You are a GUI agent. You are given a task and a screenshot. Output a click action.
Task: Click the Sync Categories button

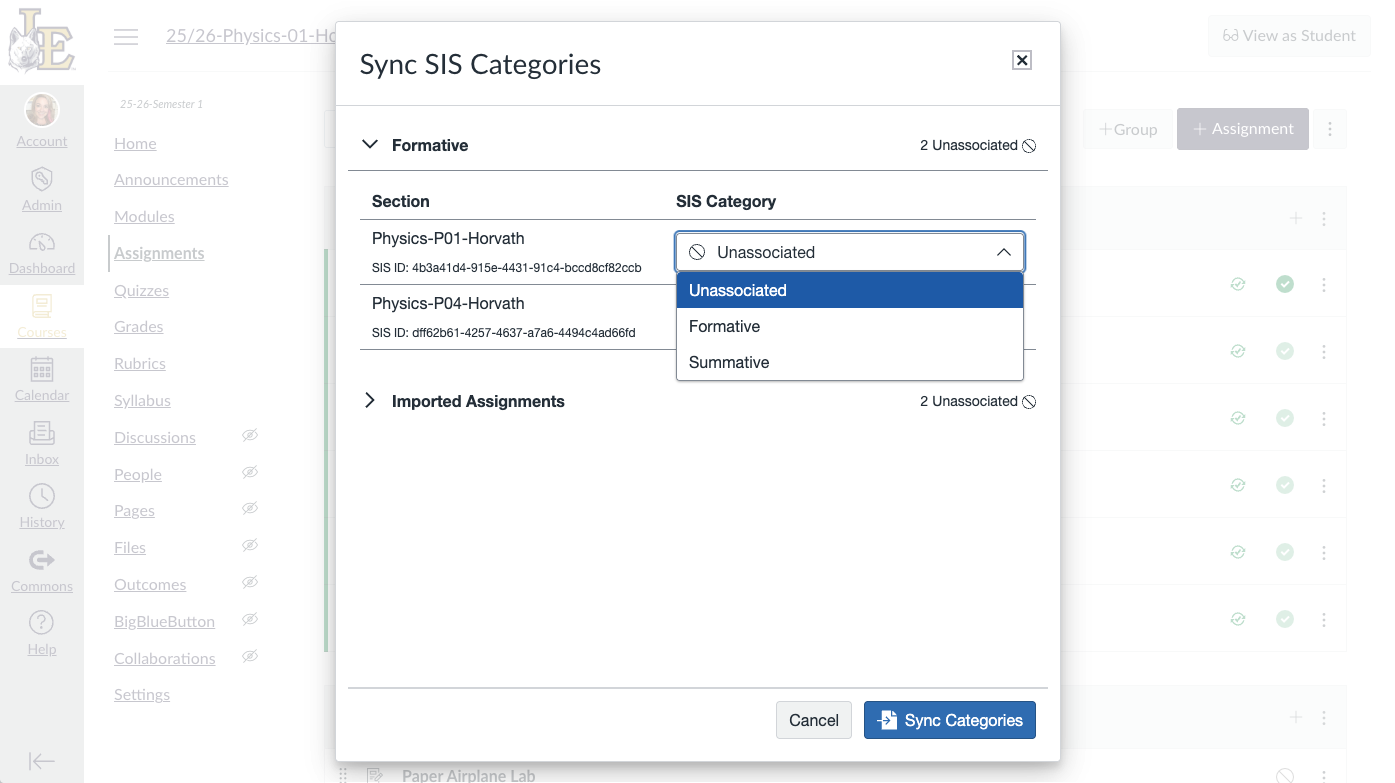[x=950, y=720]
